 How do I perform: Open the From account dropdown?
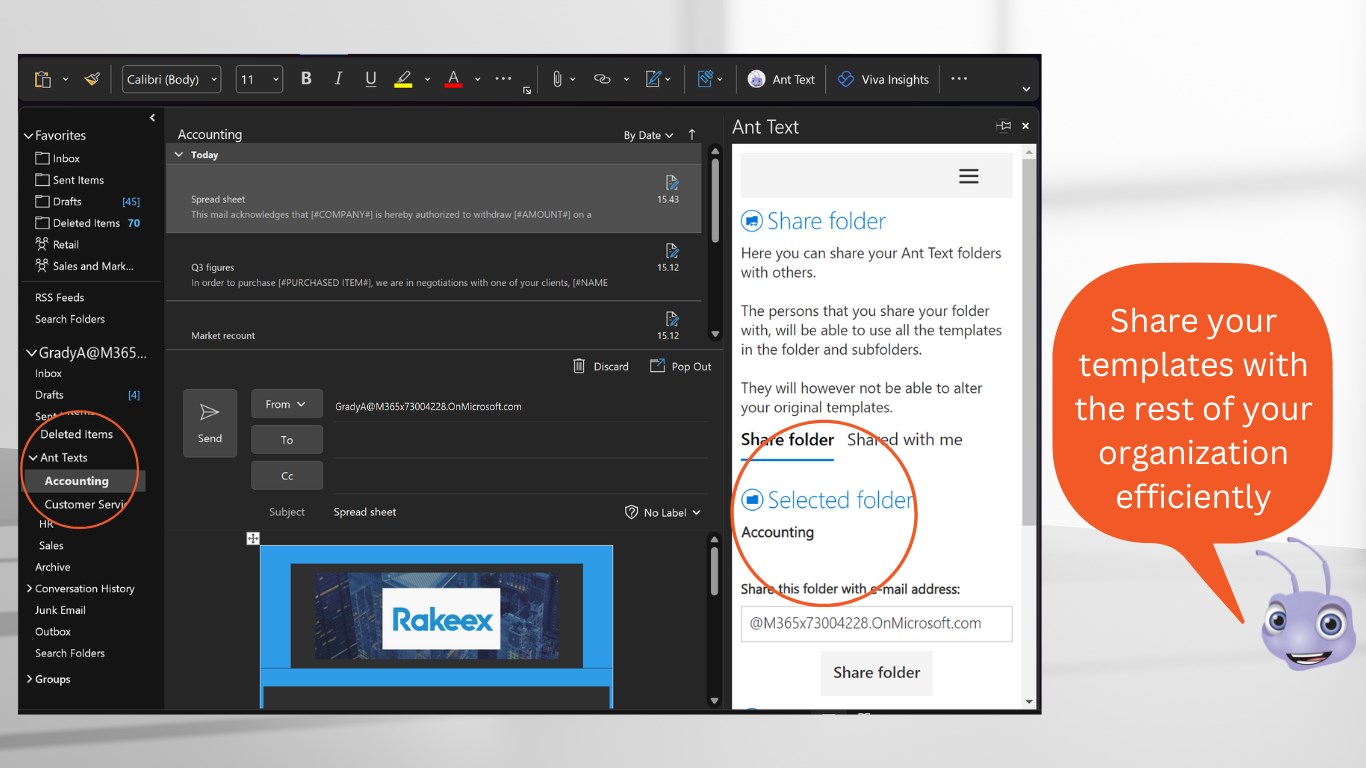tap(286, 404)
